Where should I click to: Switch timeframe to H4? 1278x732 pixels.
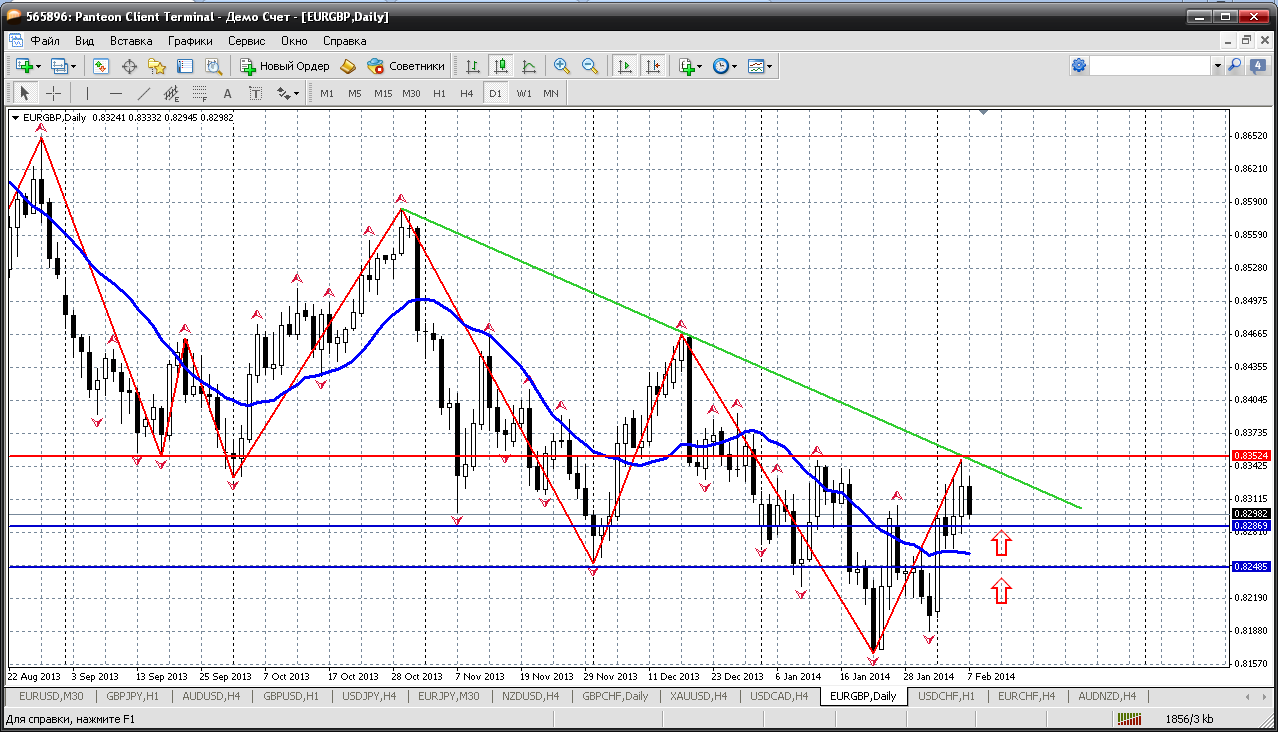coord(467,93)
